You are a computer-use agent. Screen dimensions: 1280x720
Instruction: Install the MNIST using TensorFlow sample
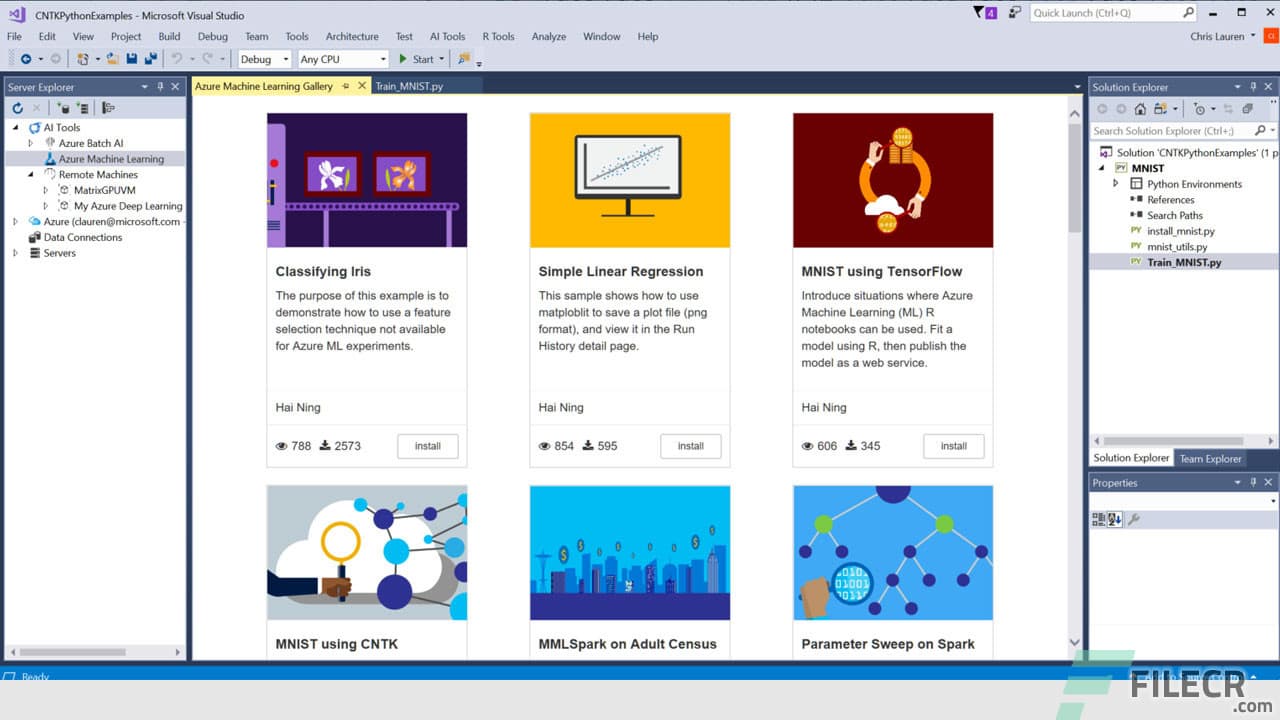pyautogui.click(x=953, y=446)
